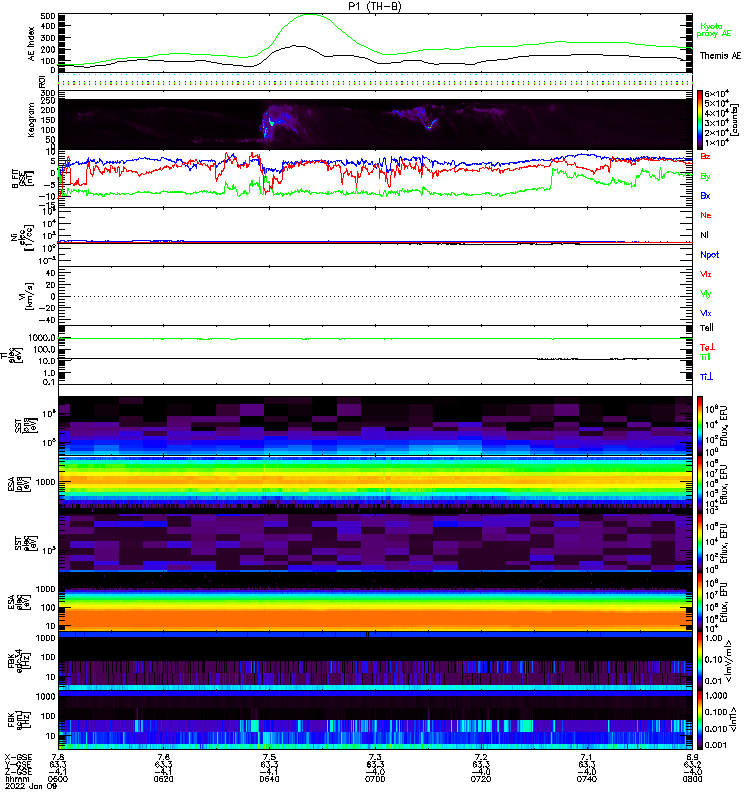
Task: Click the FBK nT color bar
Action: point(700,720)
